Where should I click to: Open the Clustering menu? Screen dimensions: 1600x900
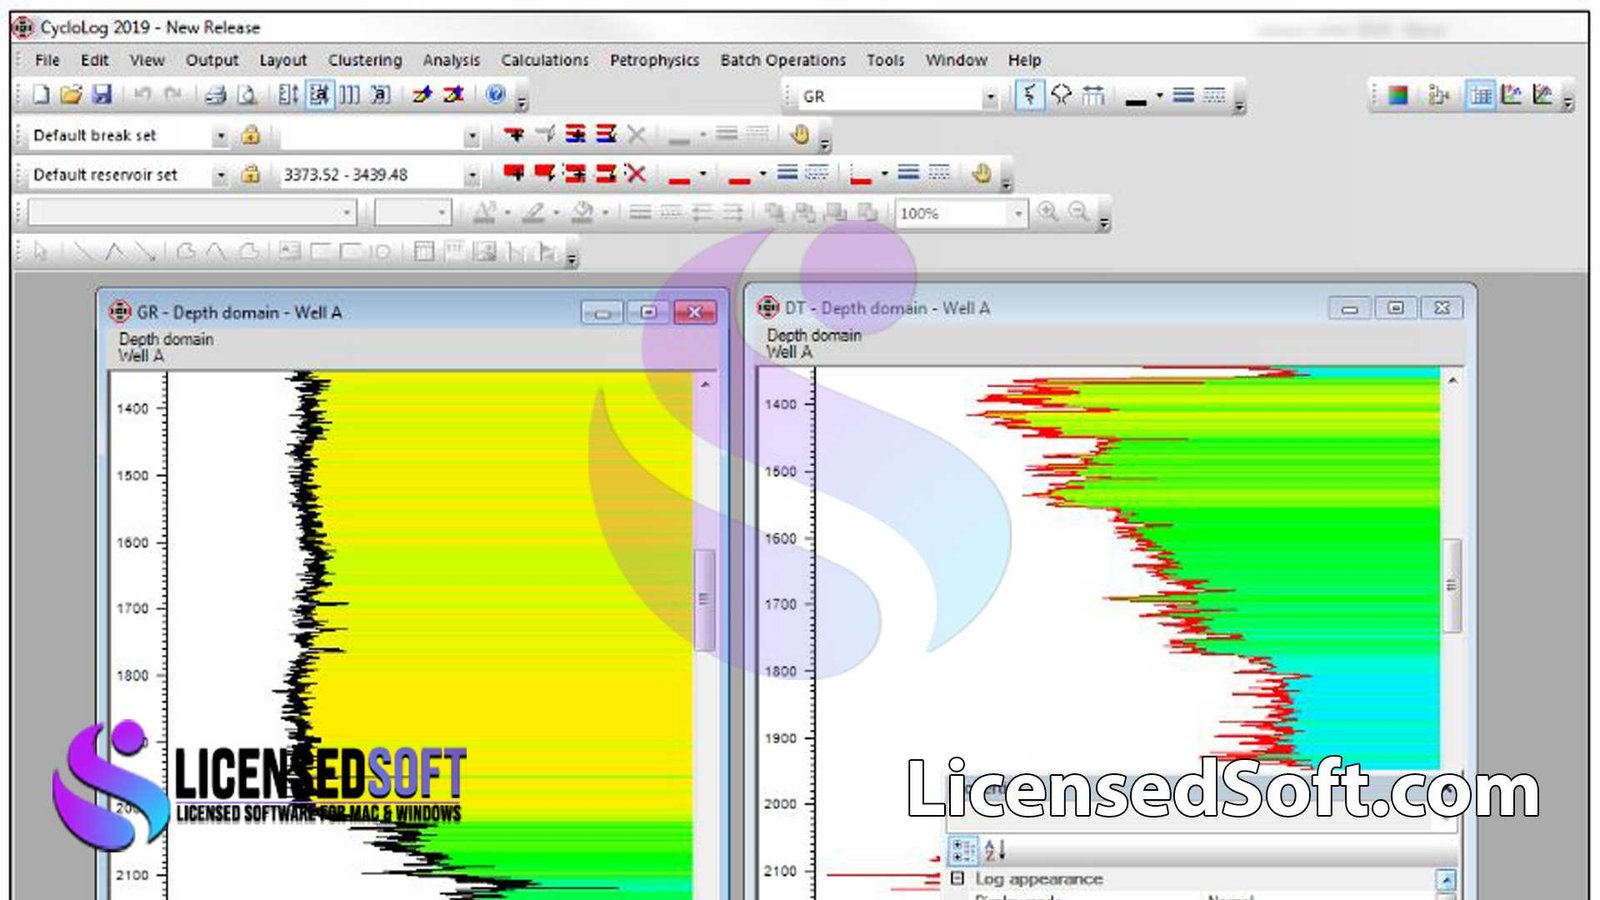click(365, 60)
